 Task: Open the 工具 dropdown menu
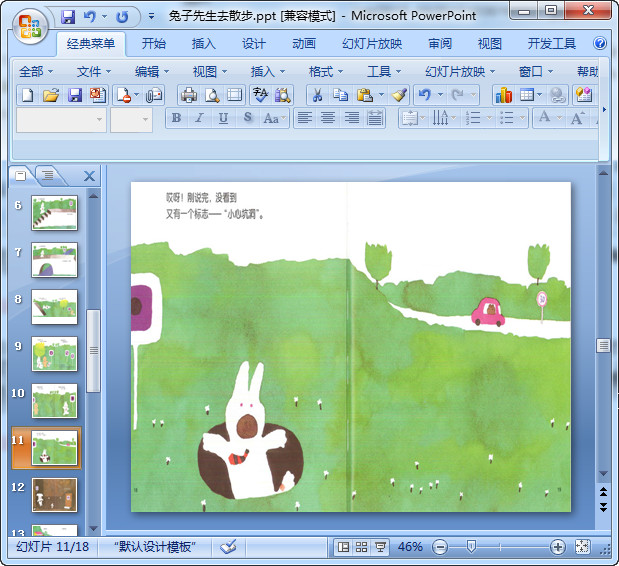click(384, 72)
